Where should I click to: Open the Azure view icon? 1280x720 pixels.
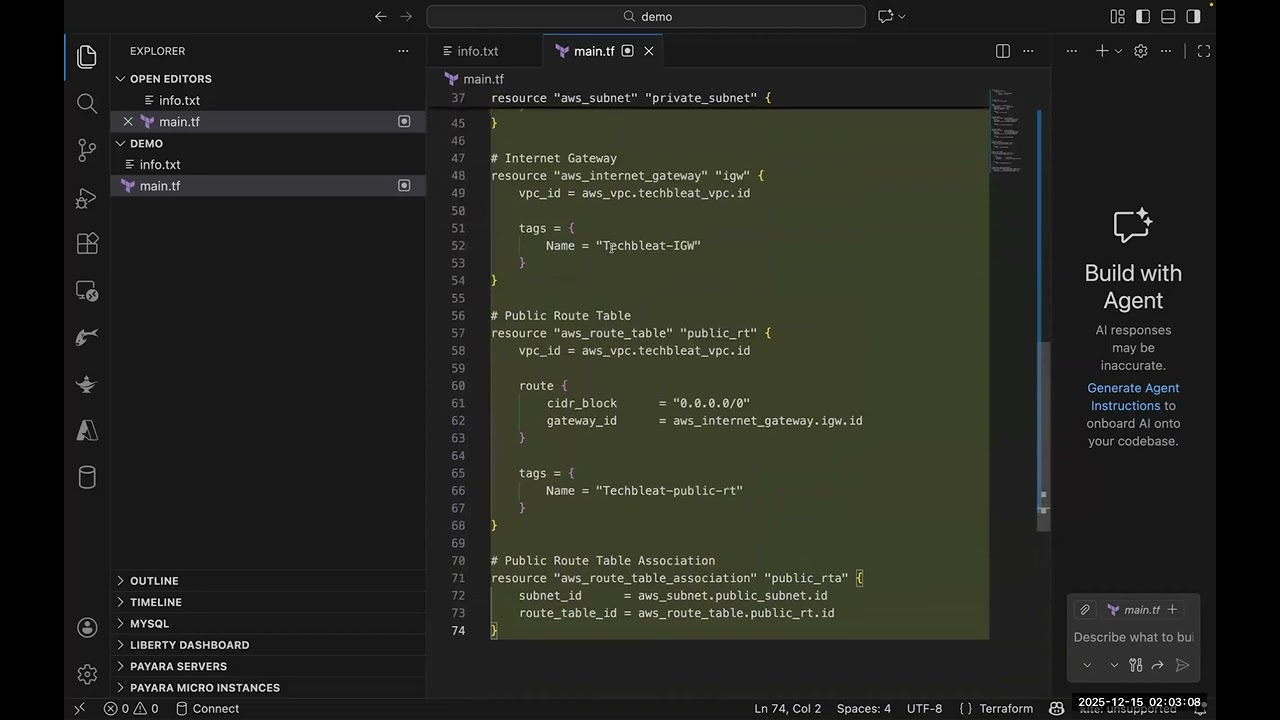pos(87,431)
